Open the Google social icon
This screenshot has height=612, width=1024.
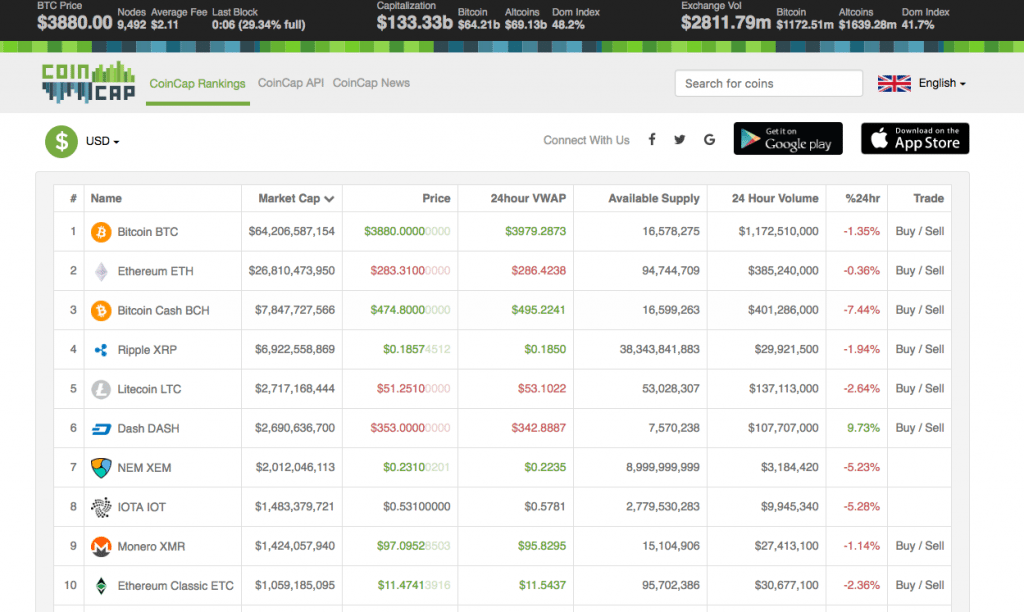pos(709,140)
